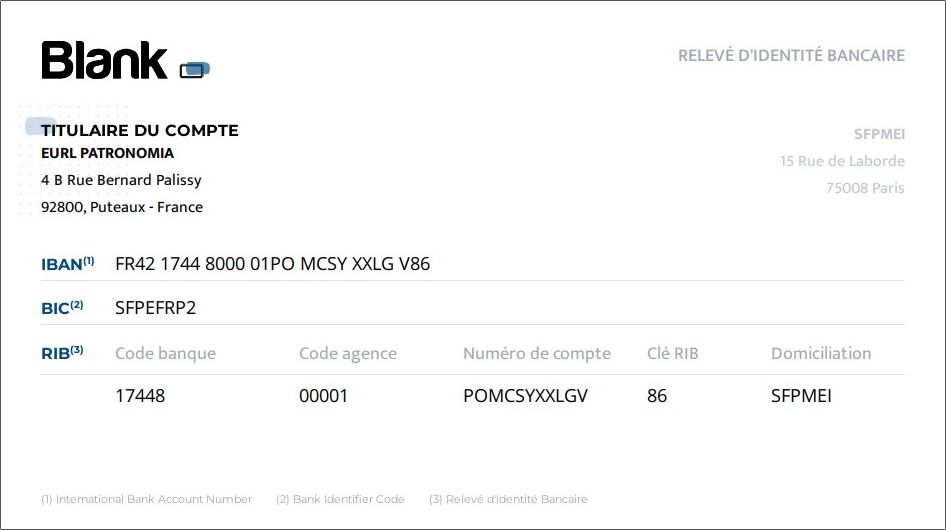Select account holder name EURL PATRONOMIA
This screenshot has height=530, width=946.
(x=107, y=153)
